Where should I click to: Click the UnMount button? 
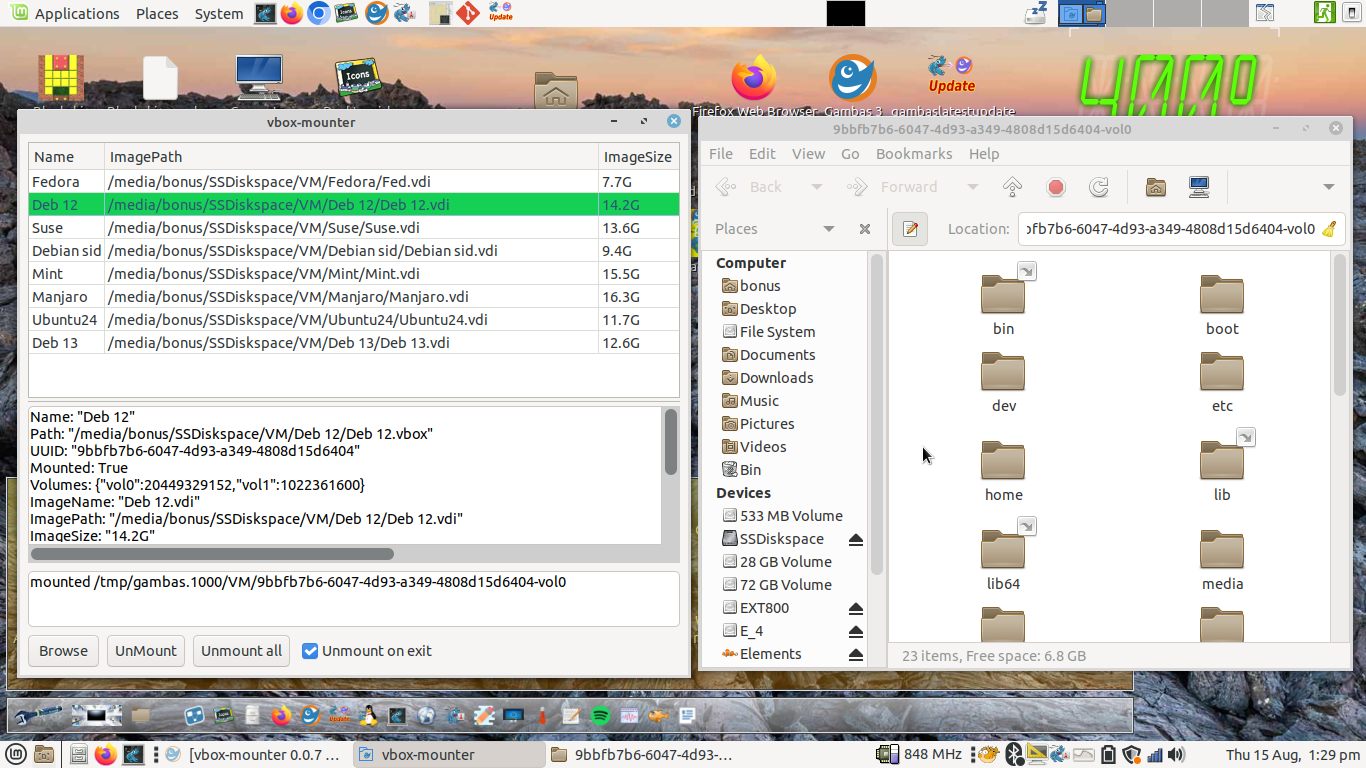[x=146, y=651]
